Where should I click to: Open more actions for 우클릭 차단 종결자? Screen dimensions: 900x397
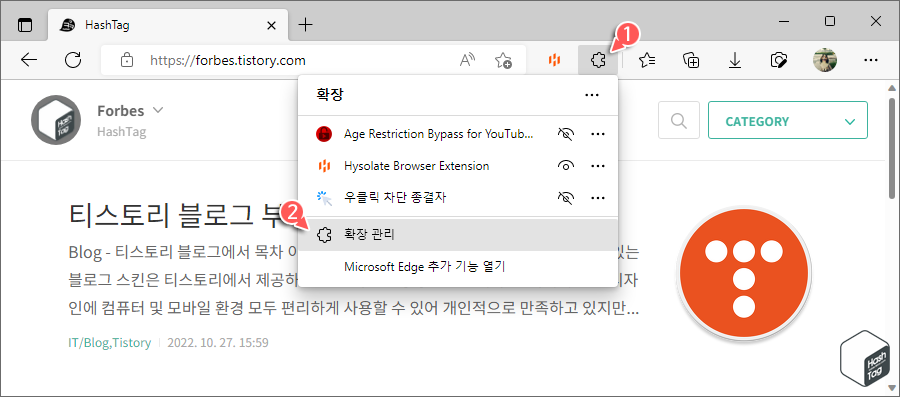(x=598, y=198)
